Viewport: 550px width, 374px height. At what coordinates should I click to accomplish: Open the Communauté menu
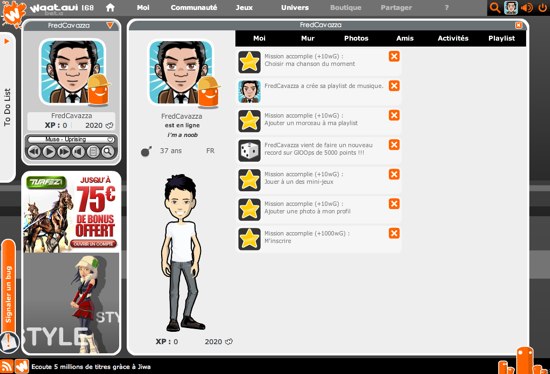click(194, 7)
